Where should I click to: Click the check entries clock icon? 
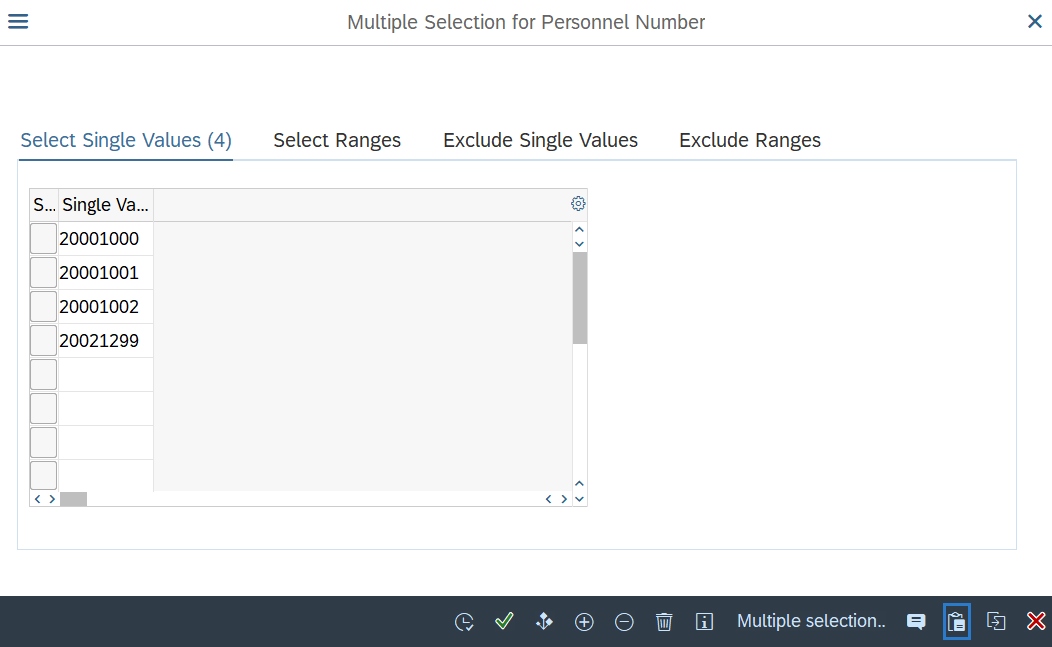coord(464,621)
